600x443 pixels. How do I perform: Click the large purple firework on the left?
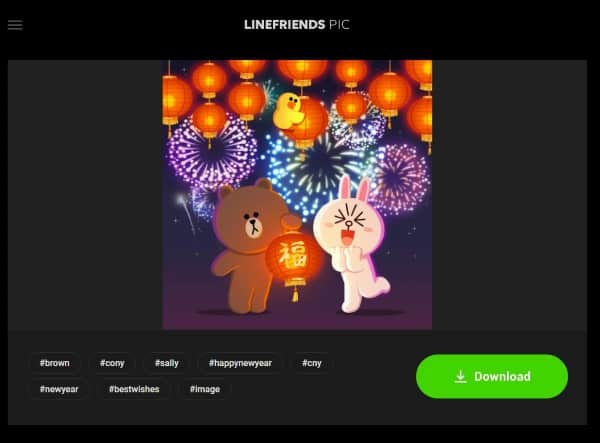(x=212, y=153)
